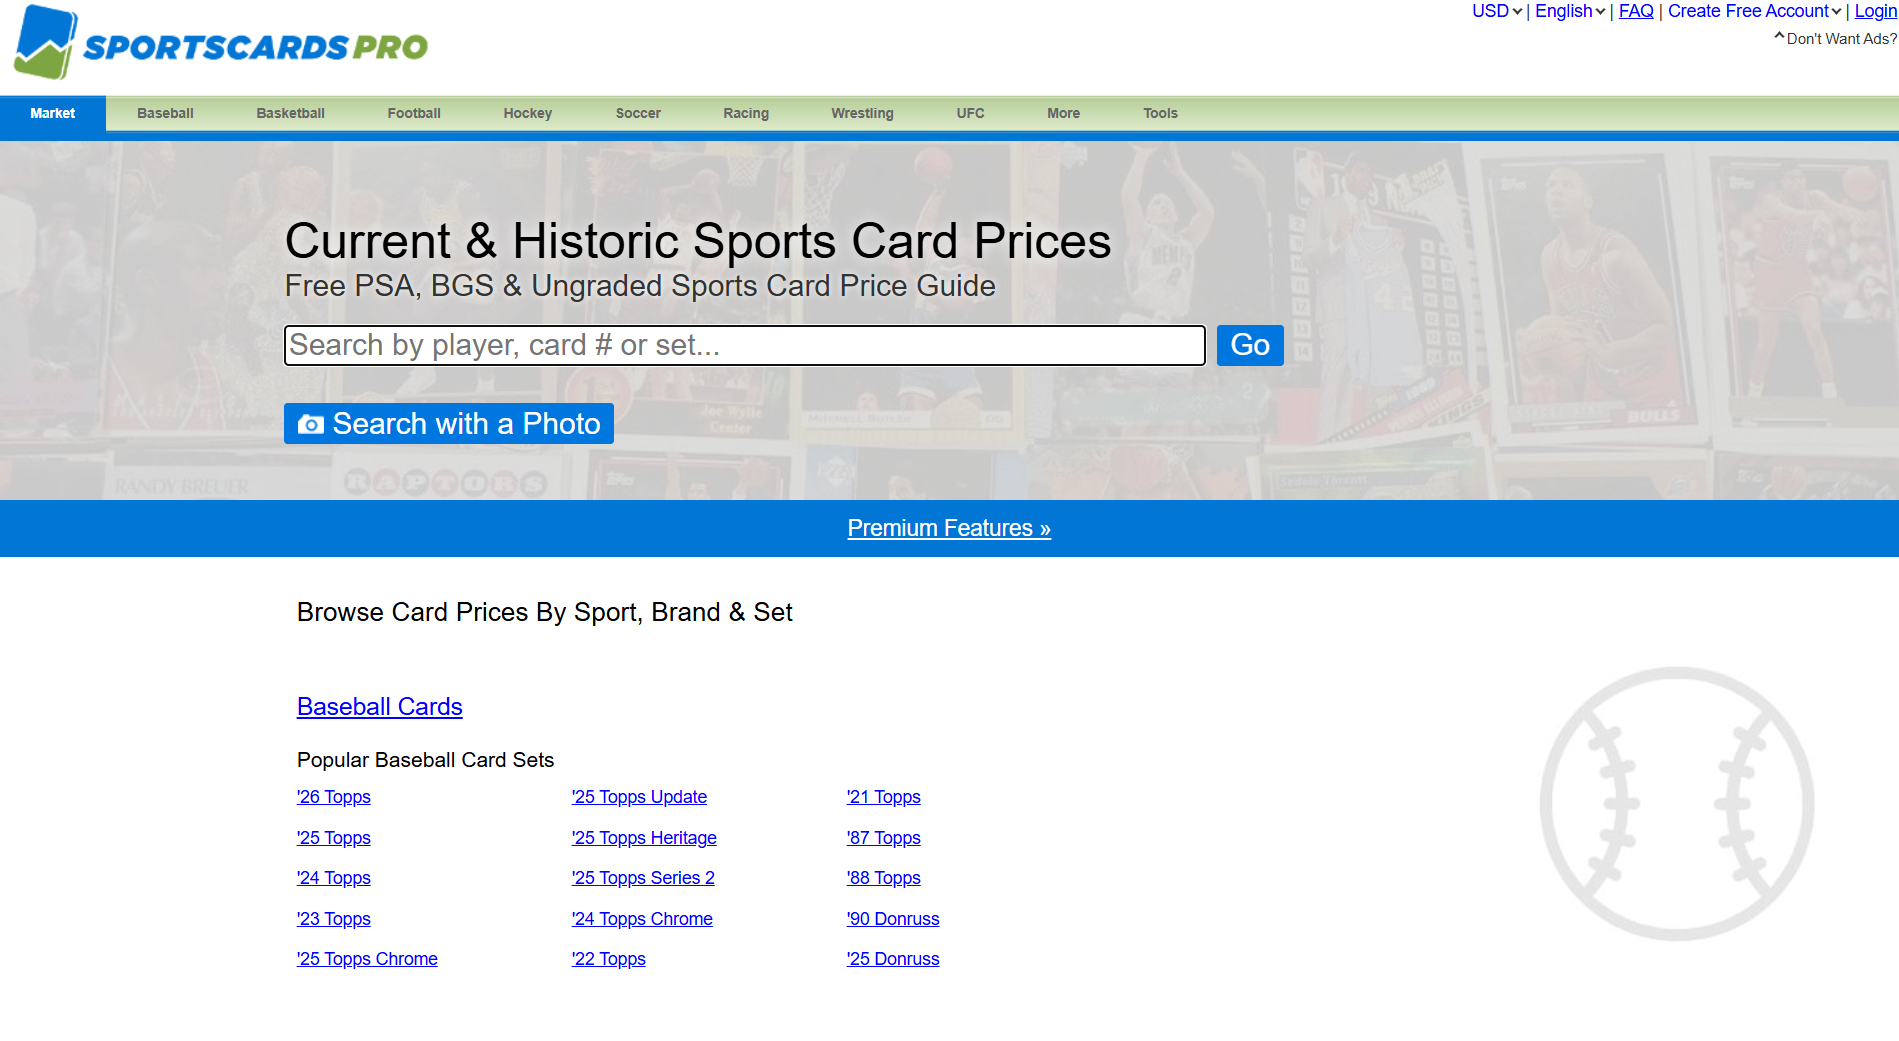Expand the Create Free Account menu

tap(1754, 11)
